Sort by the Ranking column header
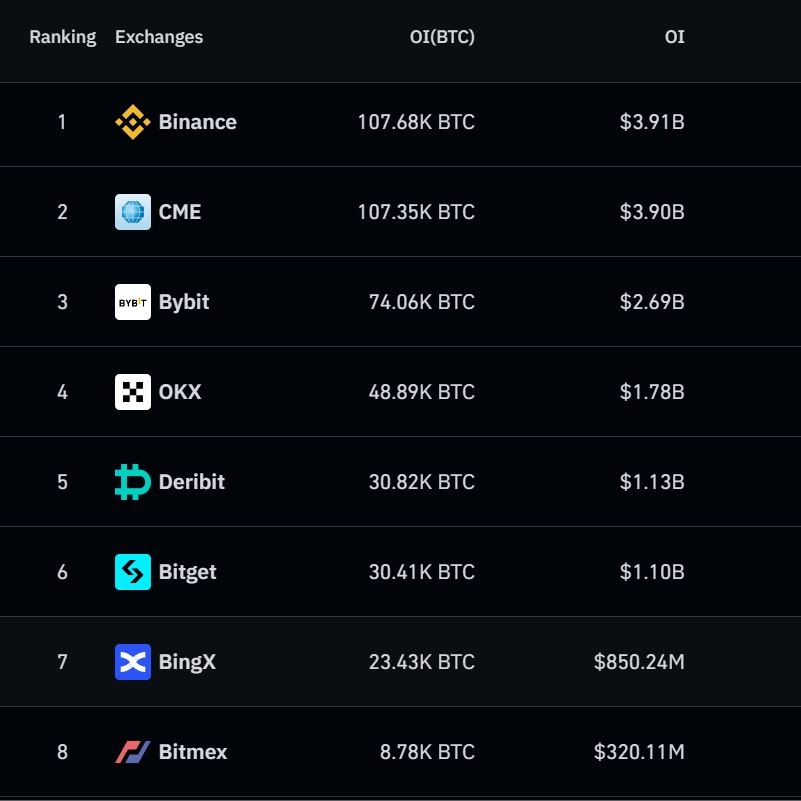 pyautogui.click(x=62, y=37)
